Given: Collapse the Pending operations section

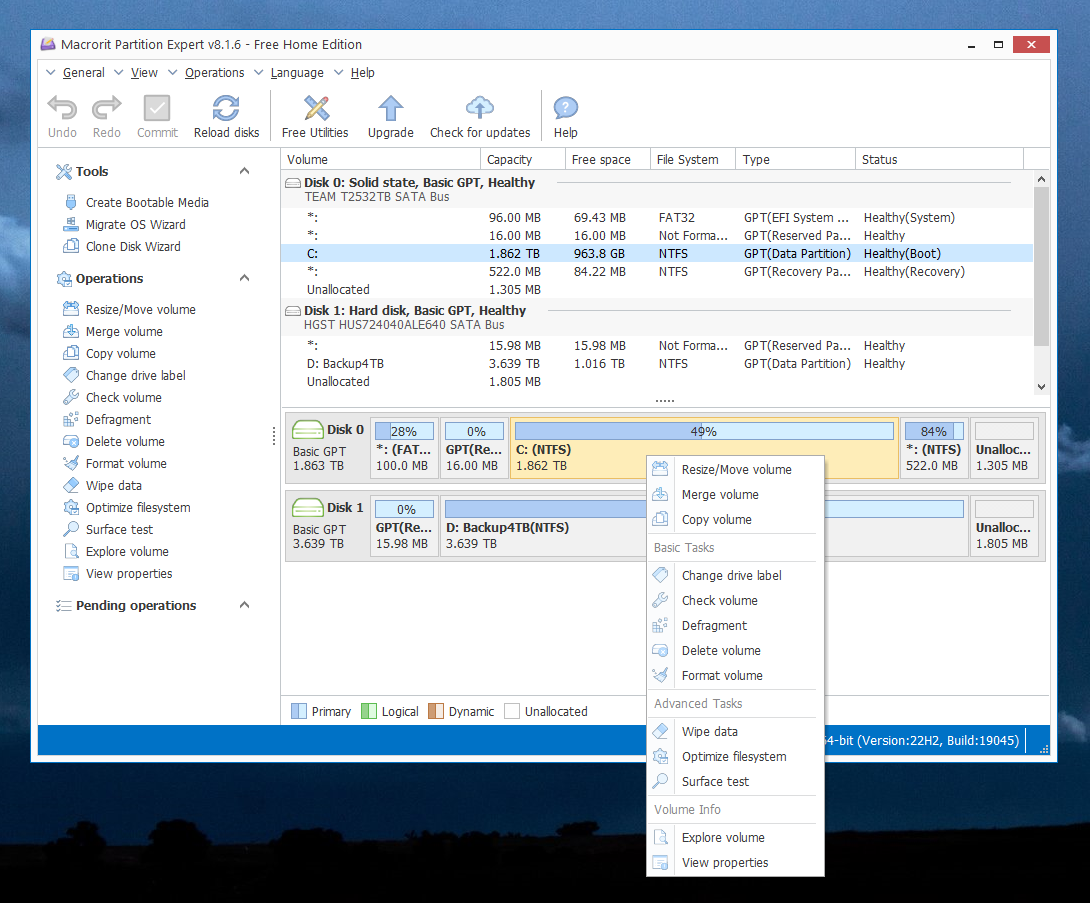Looking at the screenshot, I should click(244, 605).
